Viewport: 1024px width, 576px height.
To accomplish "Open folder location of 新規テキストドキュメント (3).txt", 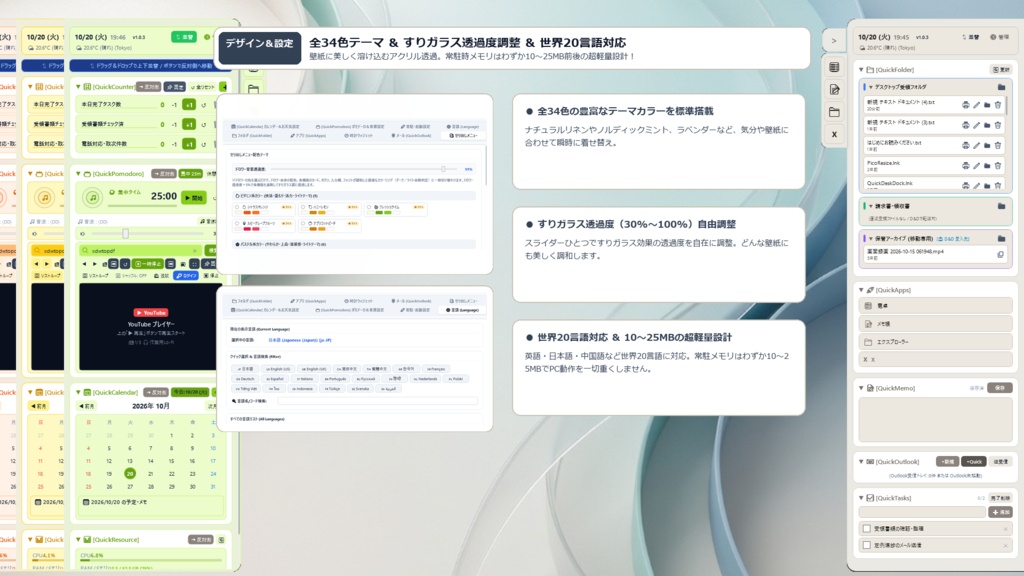I will pos(987,125).
